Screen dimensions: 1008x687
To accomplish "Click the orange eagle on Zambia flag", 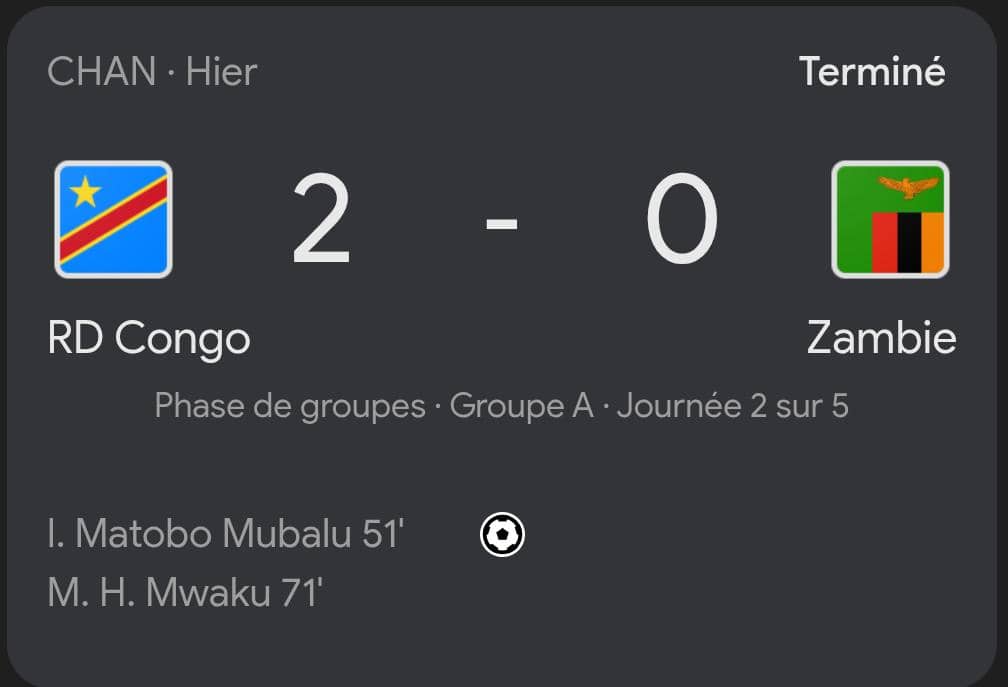I will tap(908, 187).
